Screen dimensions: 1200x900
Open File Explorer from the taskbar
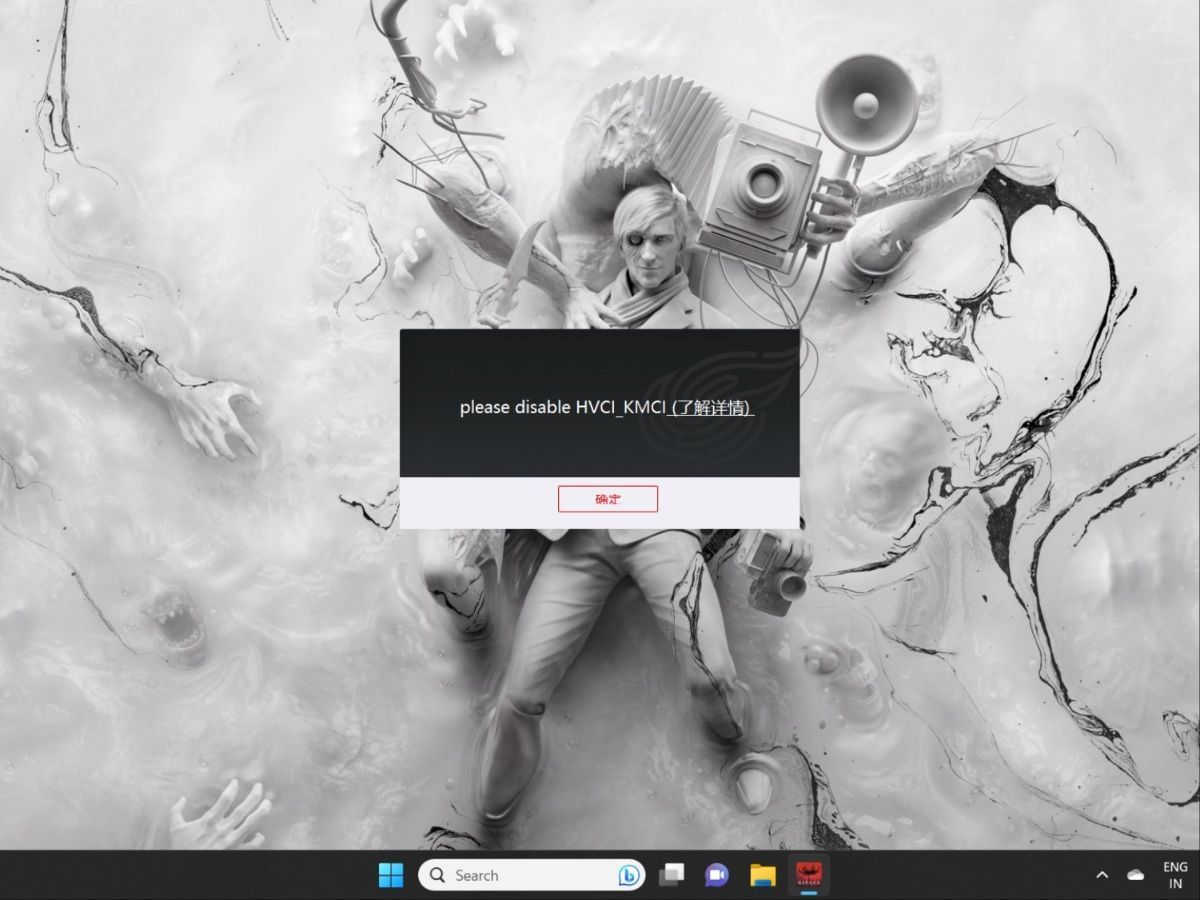763,875
